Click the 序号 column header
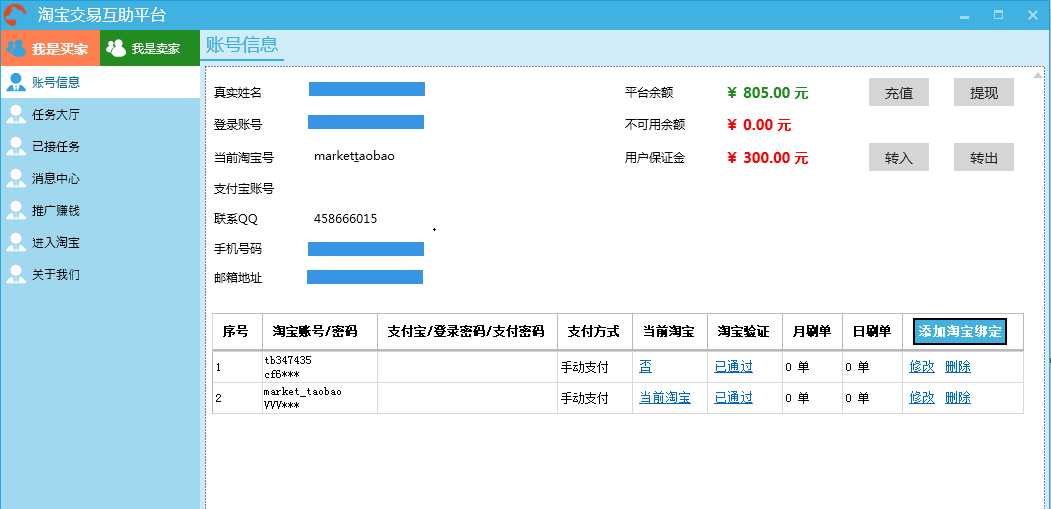 pos(237,331)
